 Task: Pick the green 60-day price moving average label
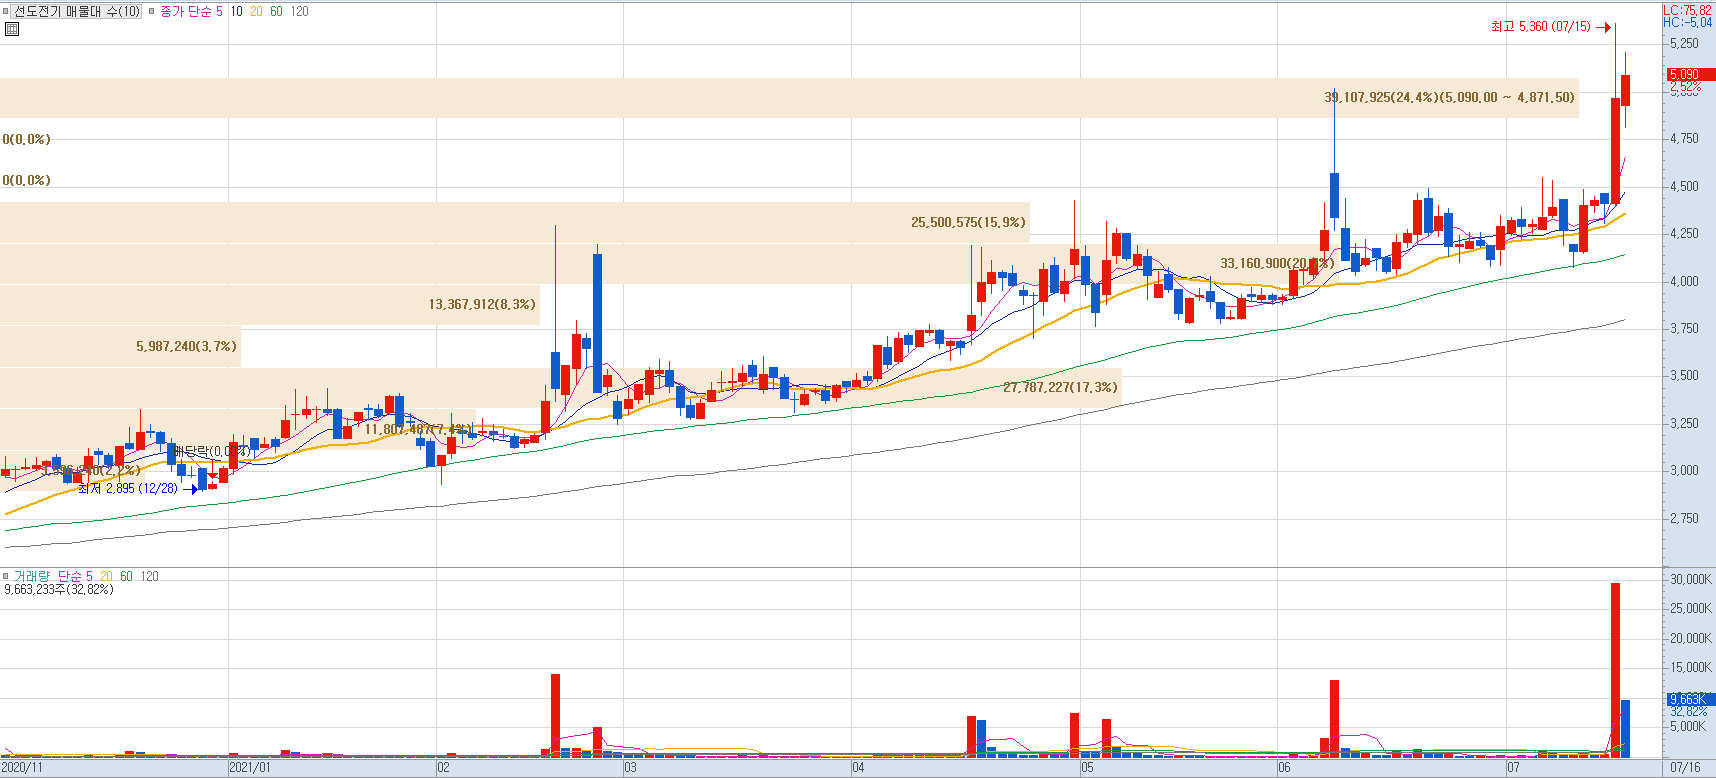click(x=276, y=12)
